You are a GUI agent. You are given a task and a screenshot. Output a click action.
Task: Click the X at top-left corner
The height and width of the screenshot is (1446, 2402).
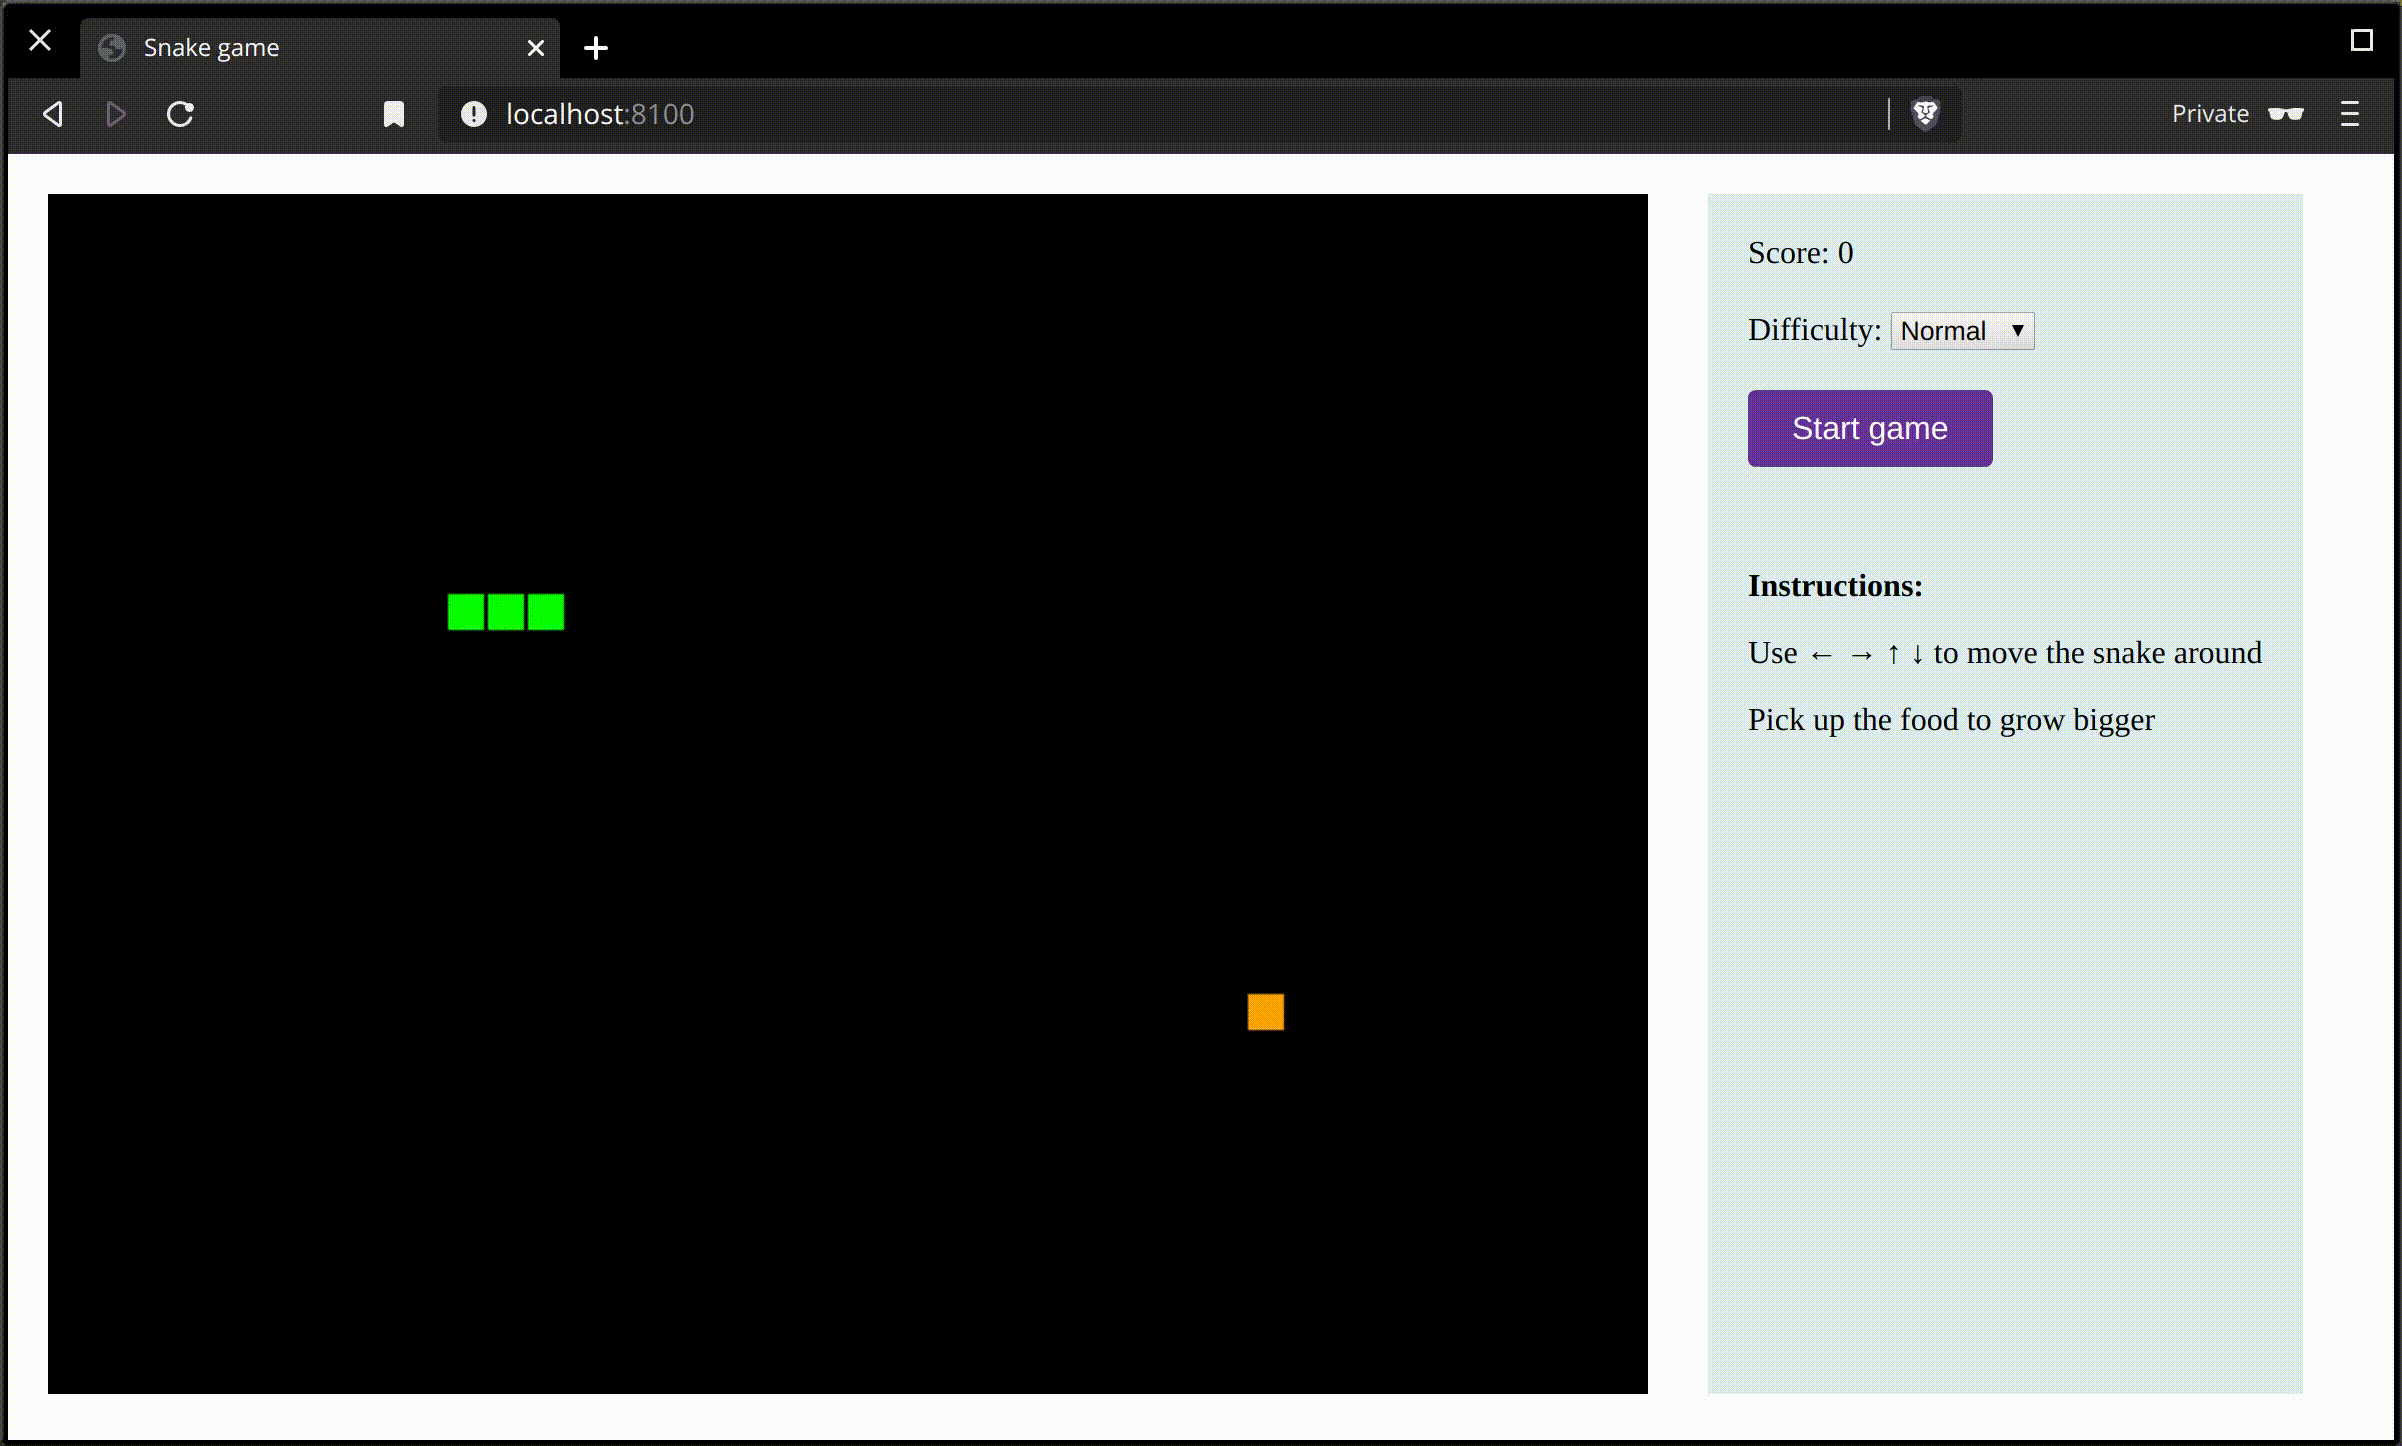pyautogui.click(x=40, y=40)
